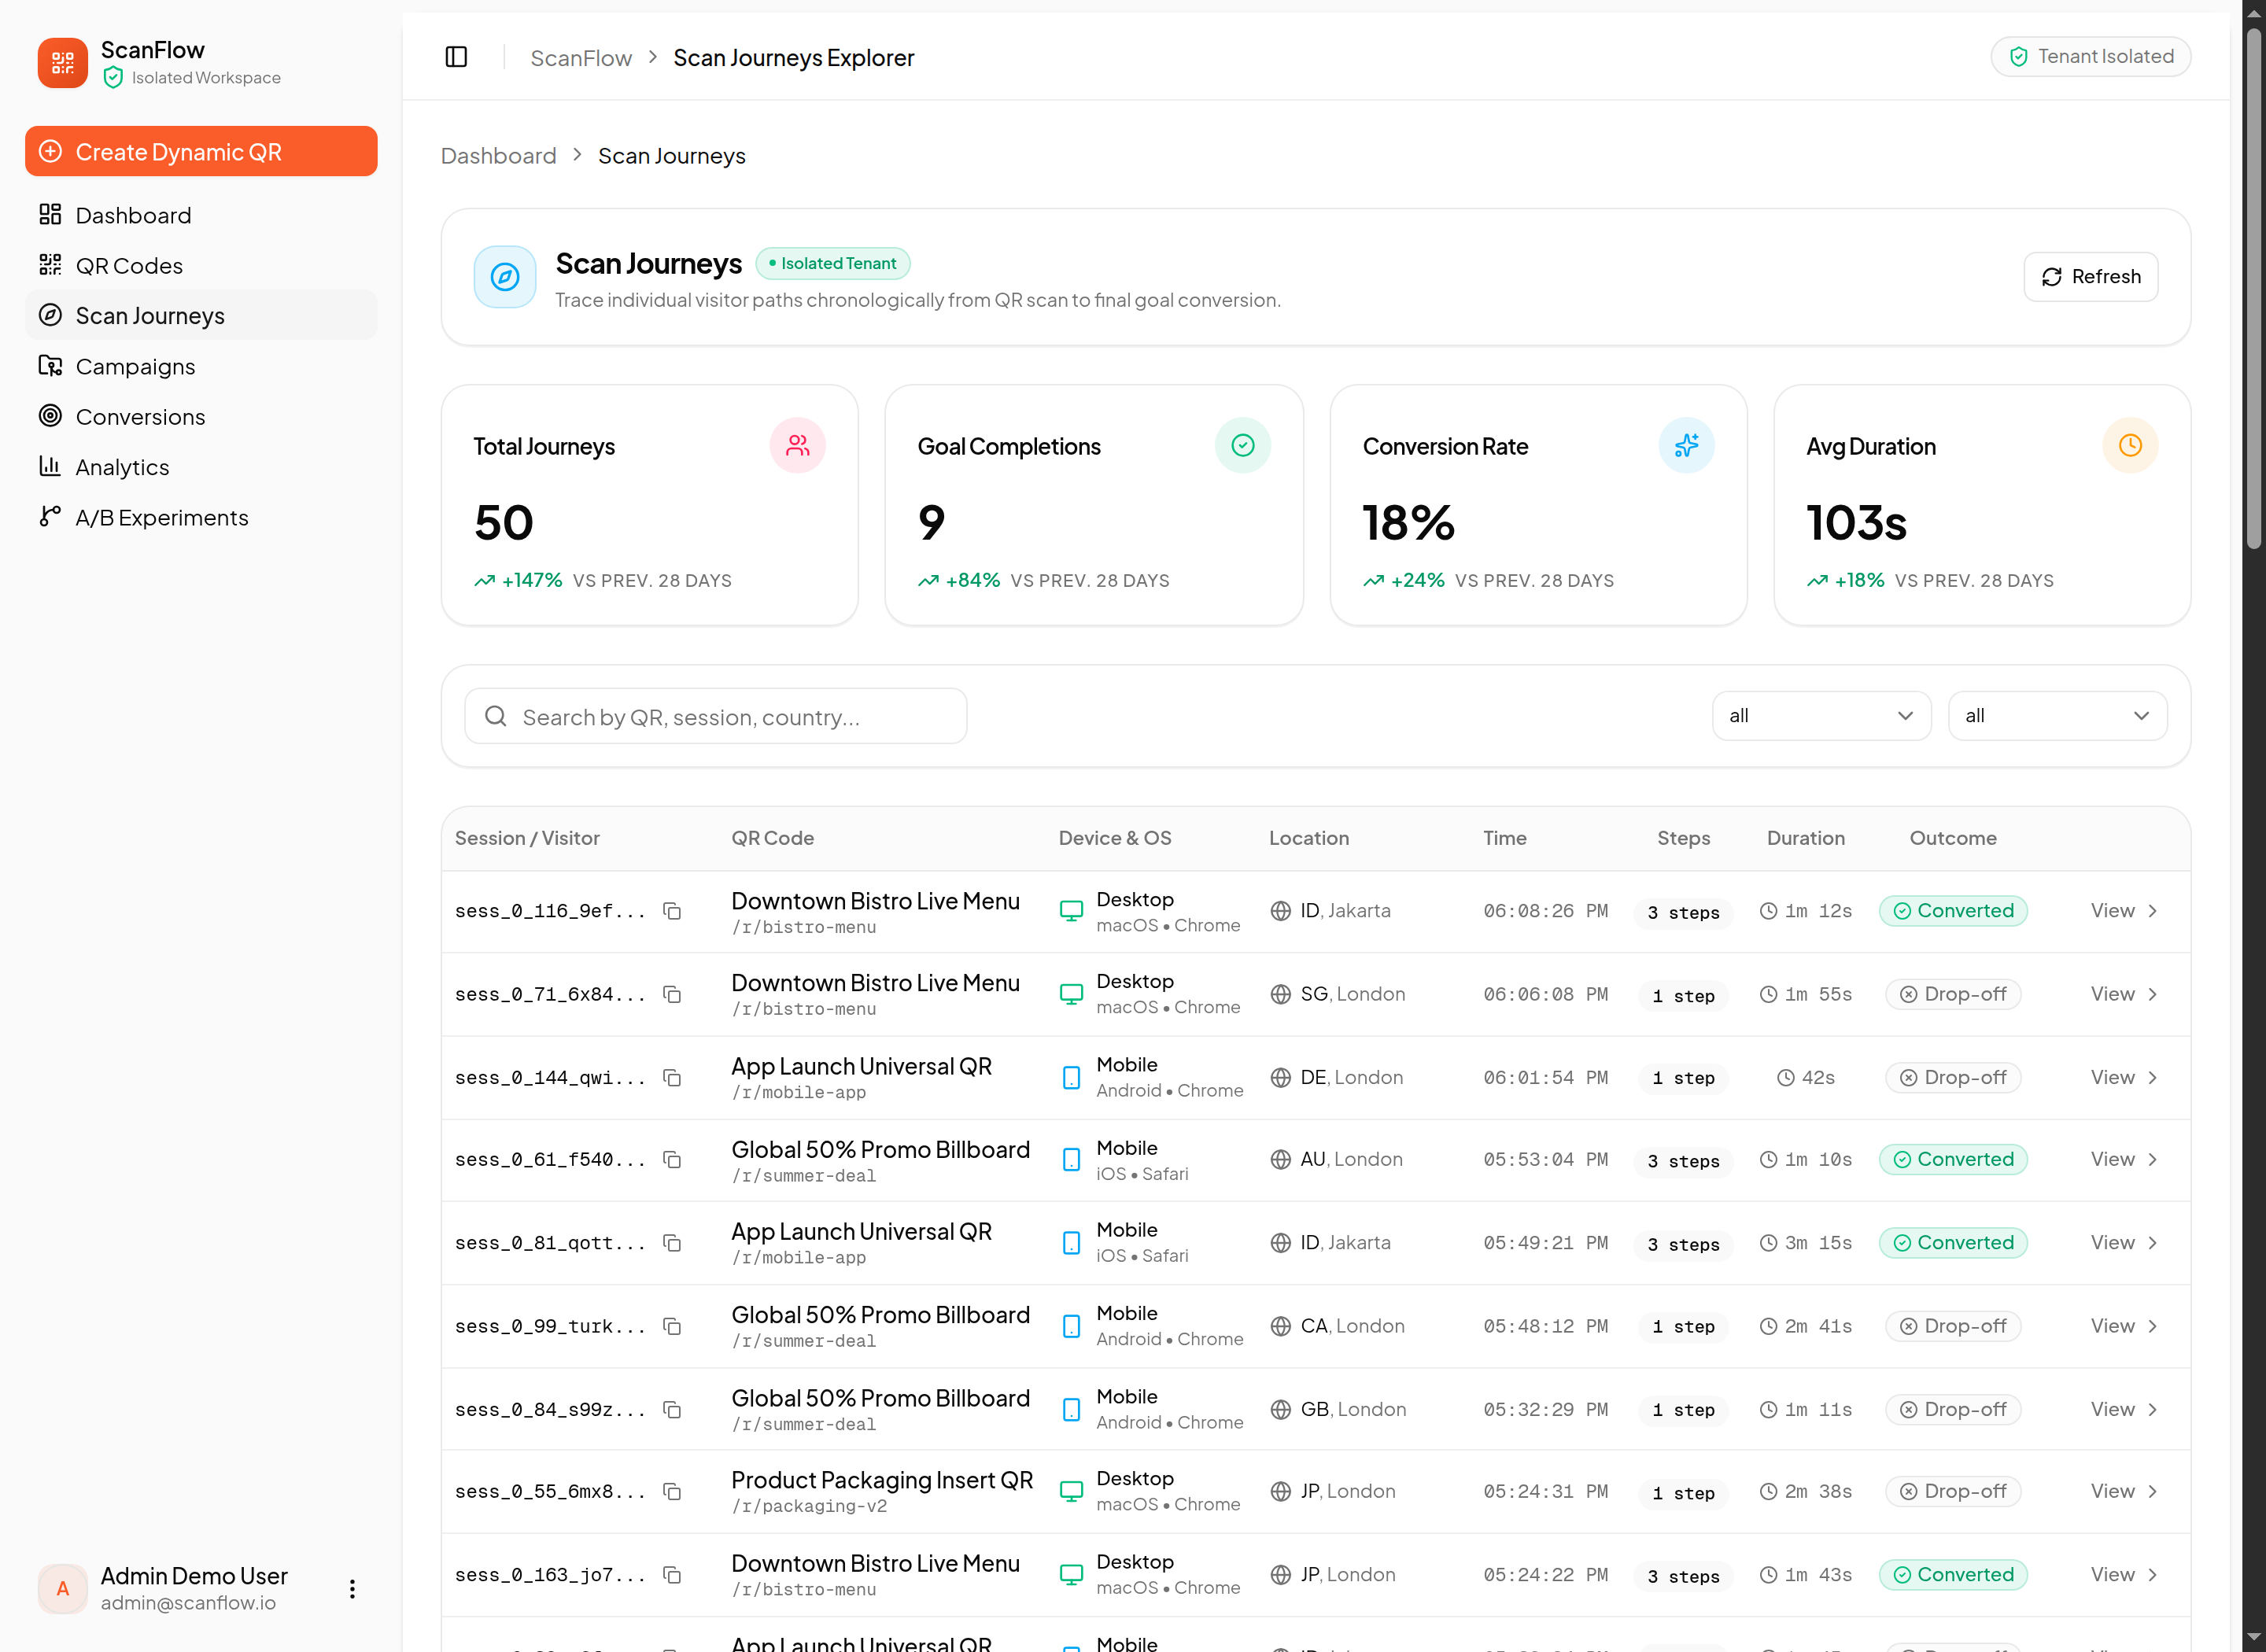The image size is (2266, 1652).
Task: Click the Admin user avatar A
Action: [63, 1589]
